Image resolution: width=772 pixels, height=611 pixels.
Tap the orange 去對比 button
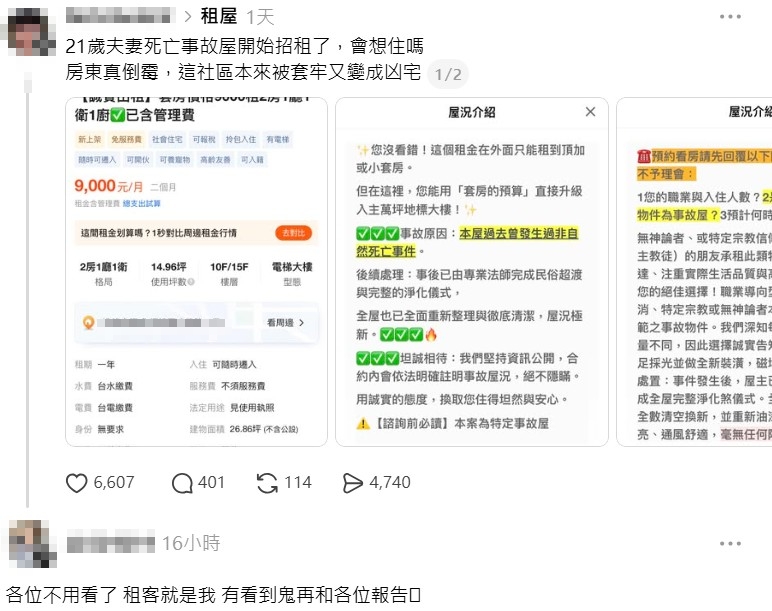[x=293, y=233]
